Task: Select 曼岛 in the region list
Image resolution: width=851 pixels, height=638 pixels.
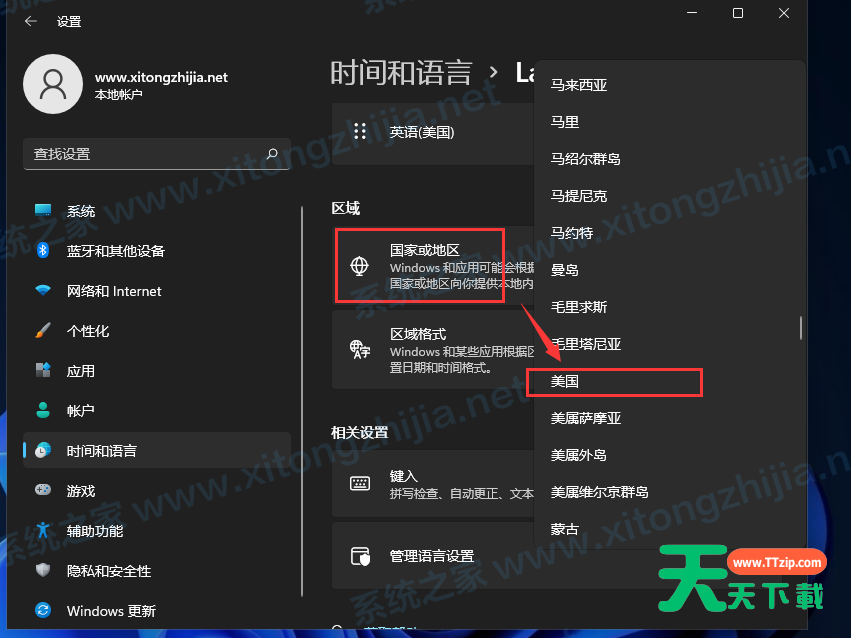Action: [x=668, y=270]
